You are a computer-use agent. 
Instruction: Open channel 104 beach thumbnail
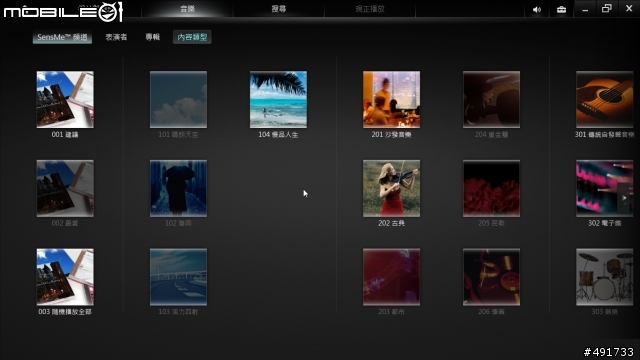click(x=278, y=100)
